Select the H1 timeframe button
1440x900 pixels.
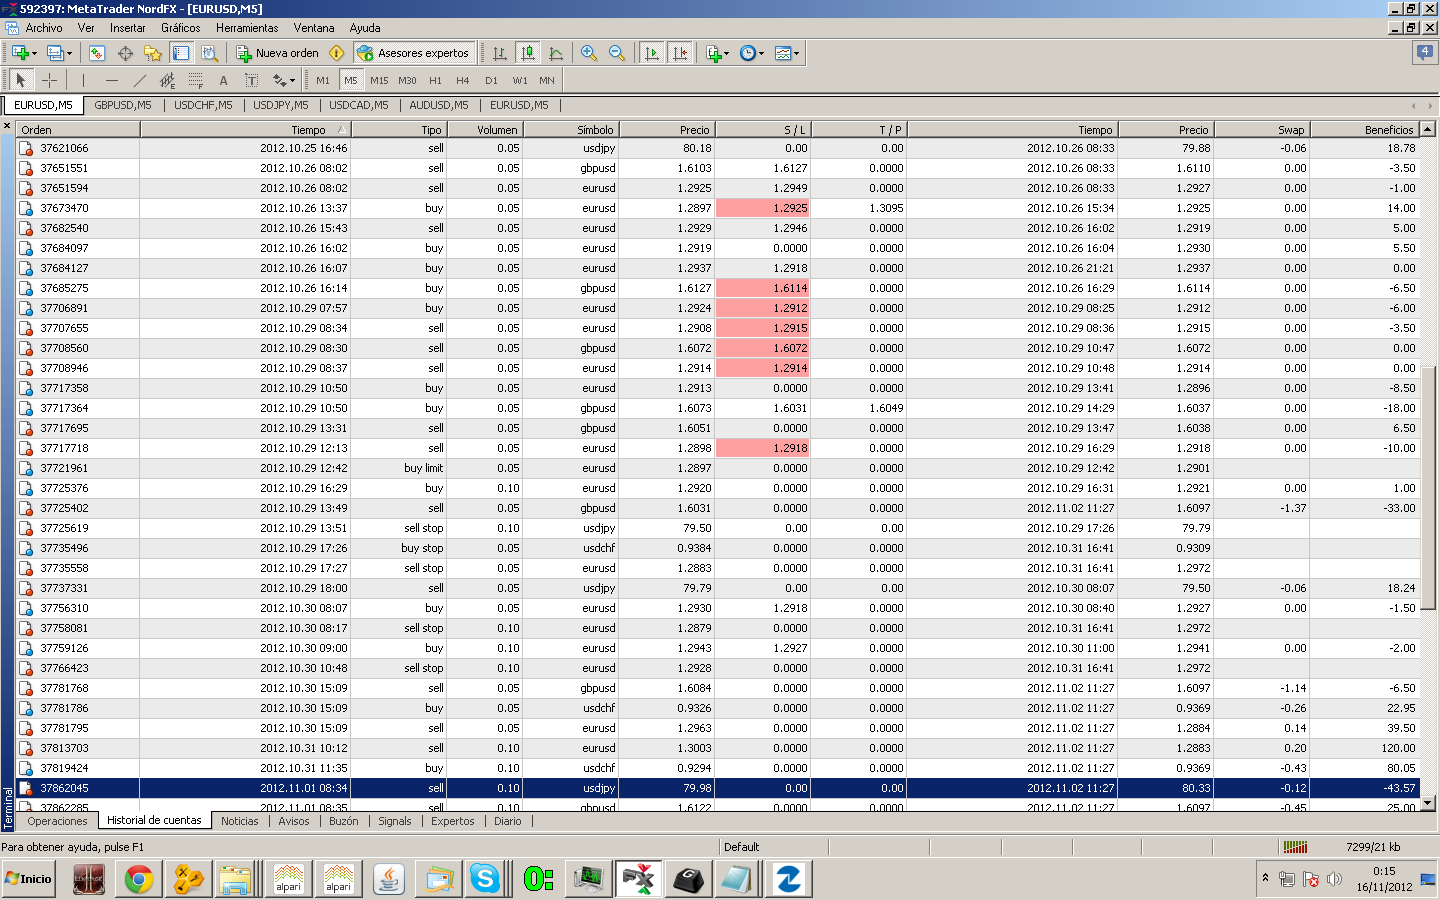435,80
